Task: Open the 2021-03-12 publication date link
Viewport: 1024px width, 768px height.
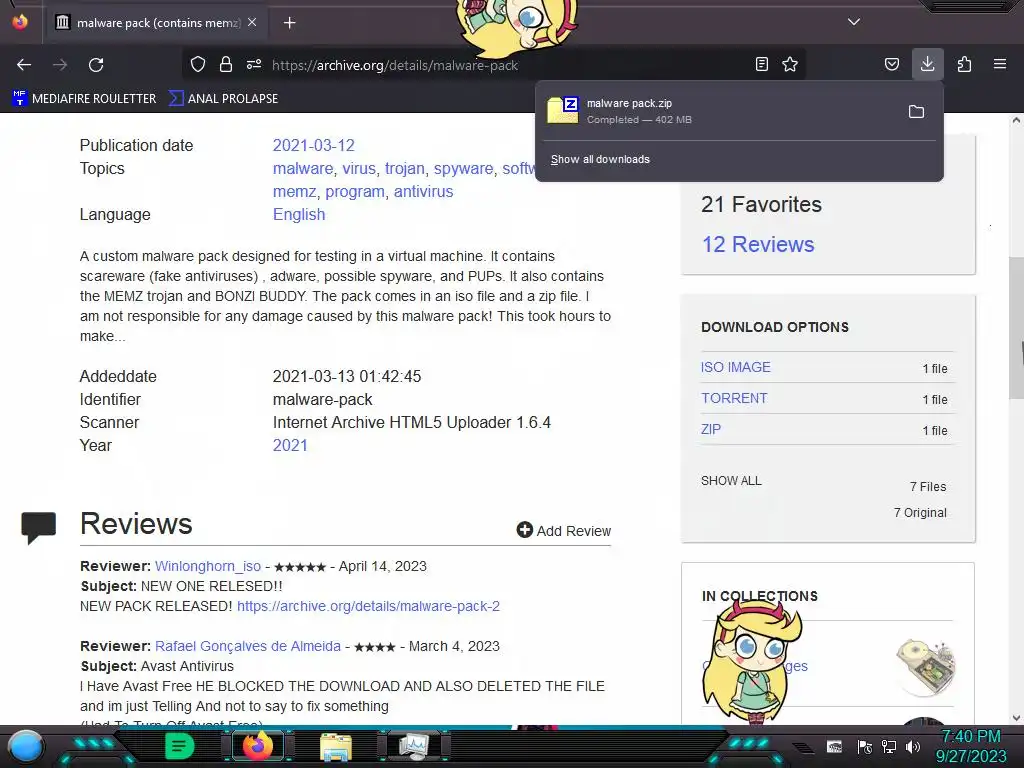Action: 313,146
